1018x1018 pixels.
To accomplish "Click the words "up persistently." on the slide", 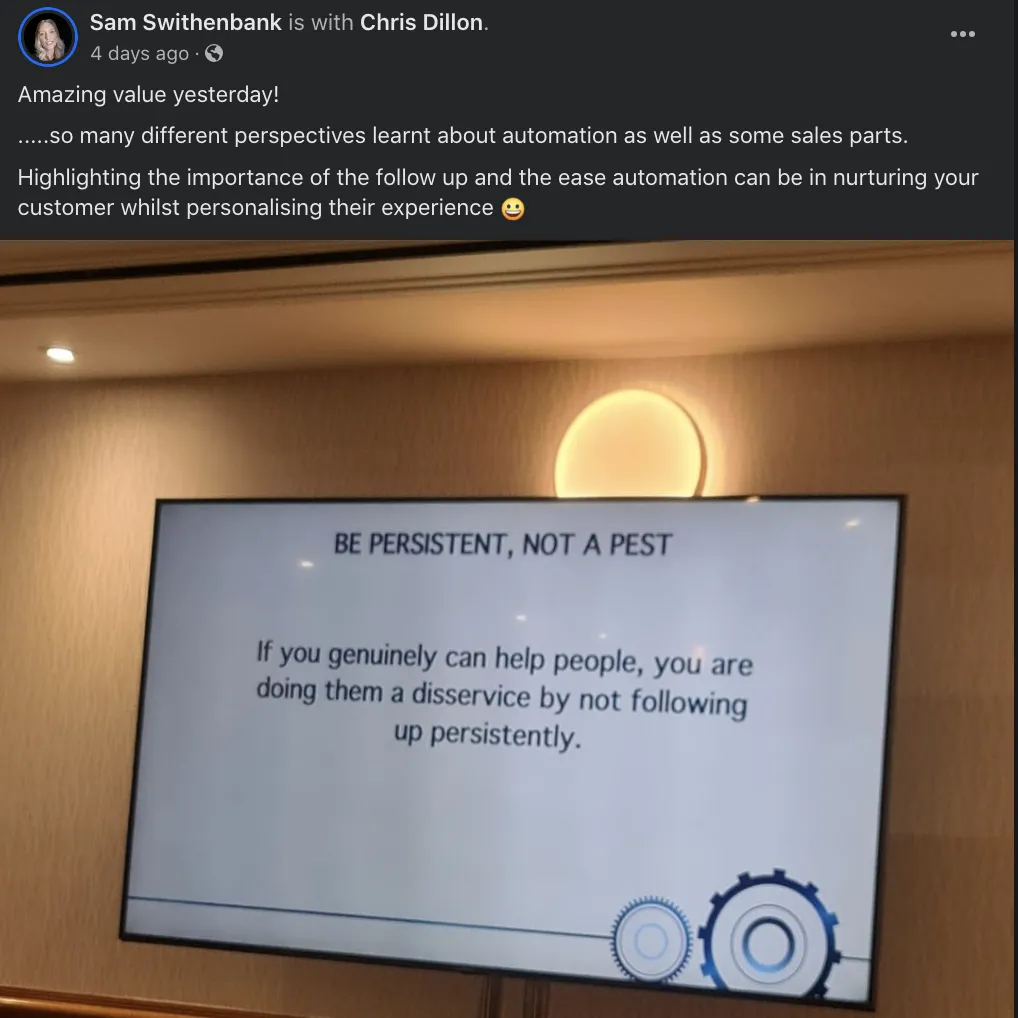I will tap(488, 734).
